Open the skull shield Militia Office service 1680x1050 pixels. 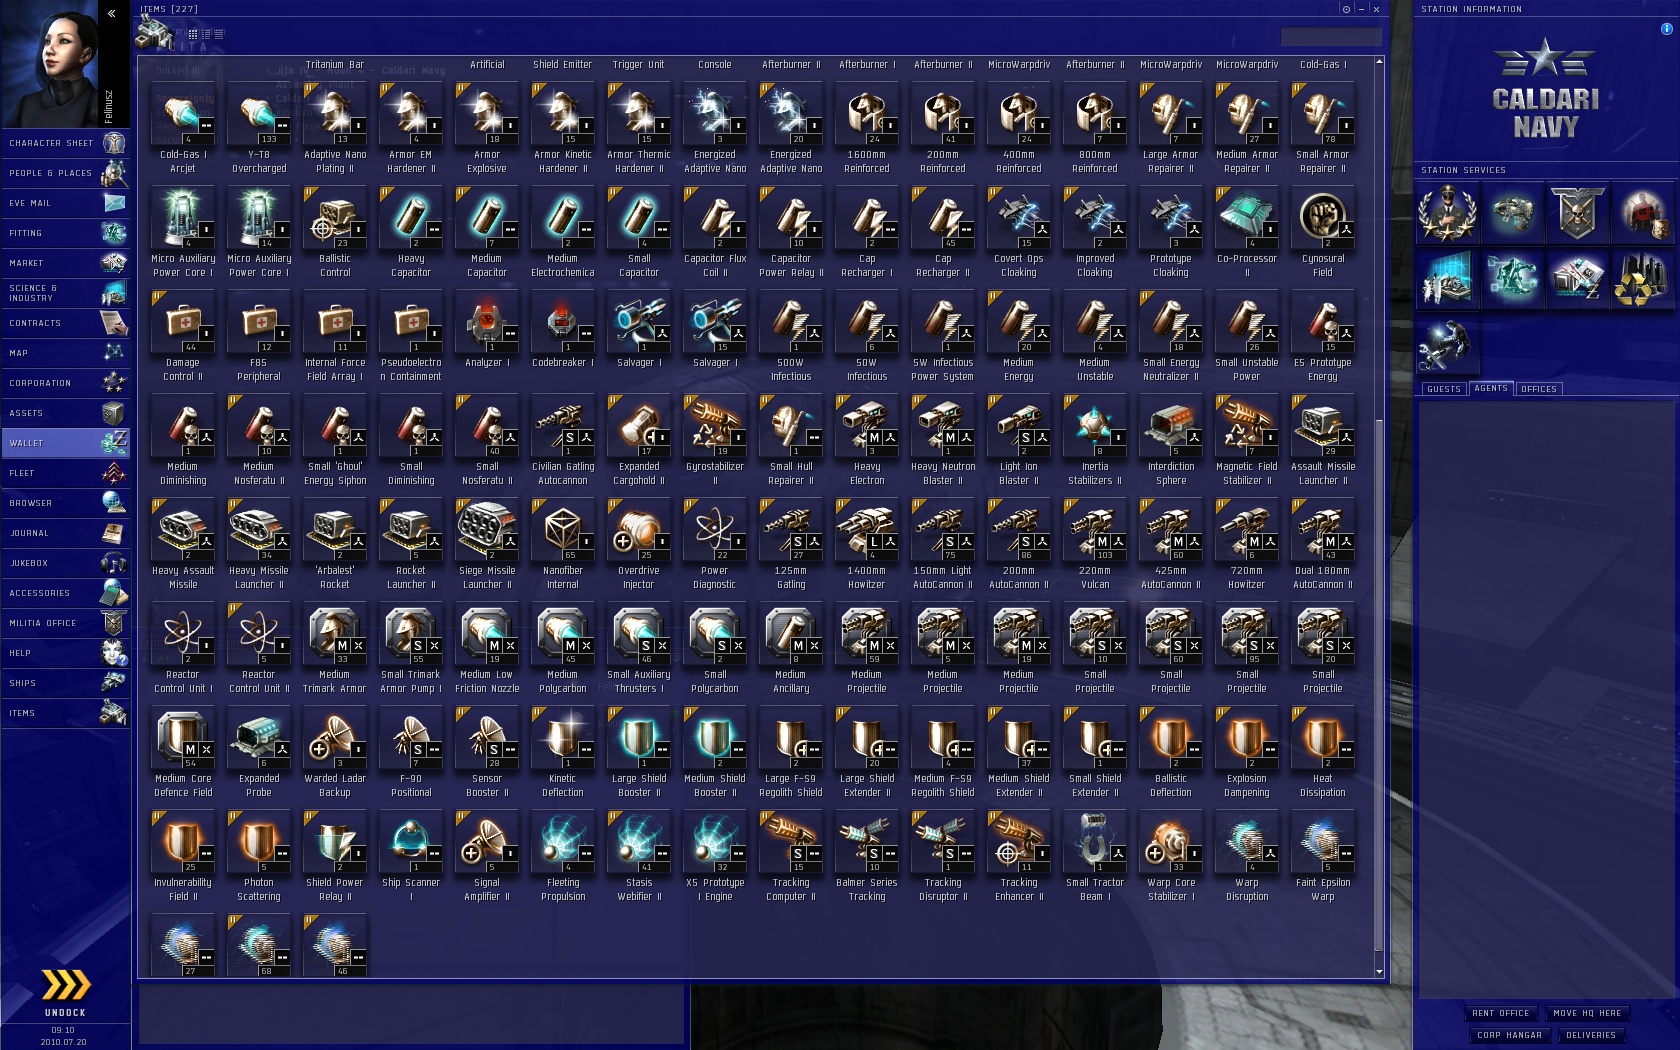(x=1577, y=213)
